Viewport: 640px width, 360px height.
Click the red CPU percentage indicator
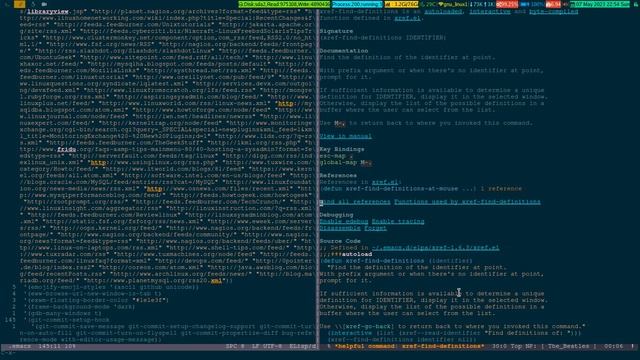pyautogui.click(x=507, y=4)
